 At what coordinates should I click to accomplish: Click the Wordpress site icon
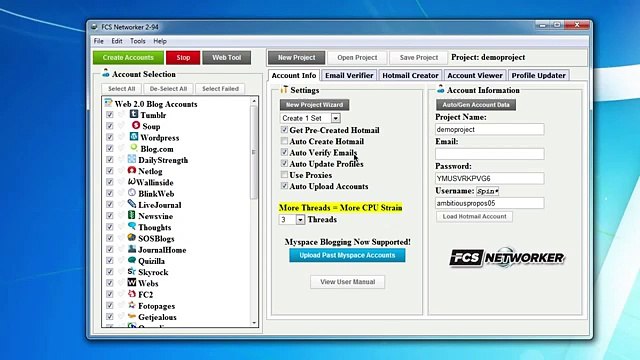click(x=134, y=137)
